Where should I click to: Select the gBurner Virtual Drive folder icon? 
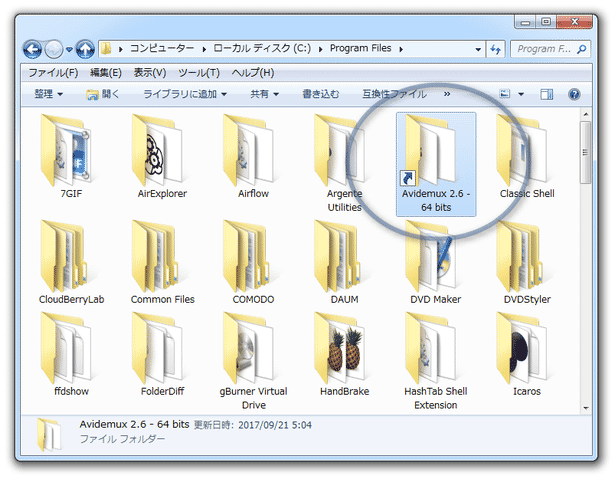(249, 348)
